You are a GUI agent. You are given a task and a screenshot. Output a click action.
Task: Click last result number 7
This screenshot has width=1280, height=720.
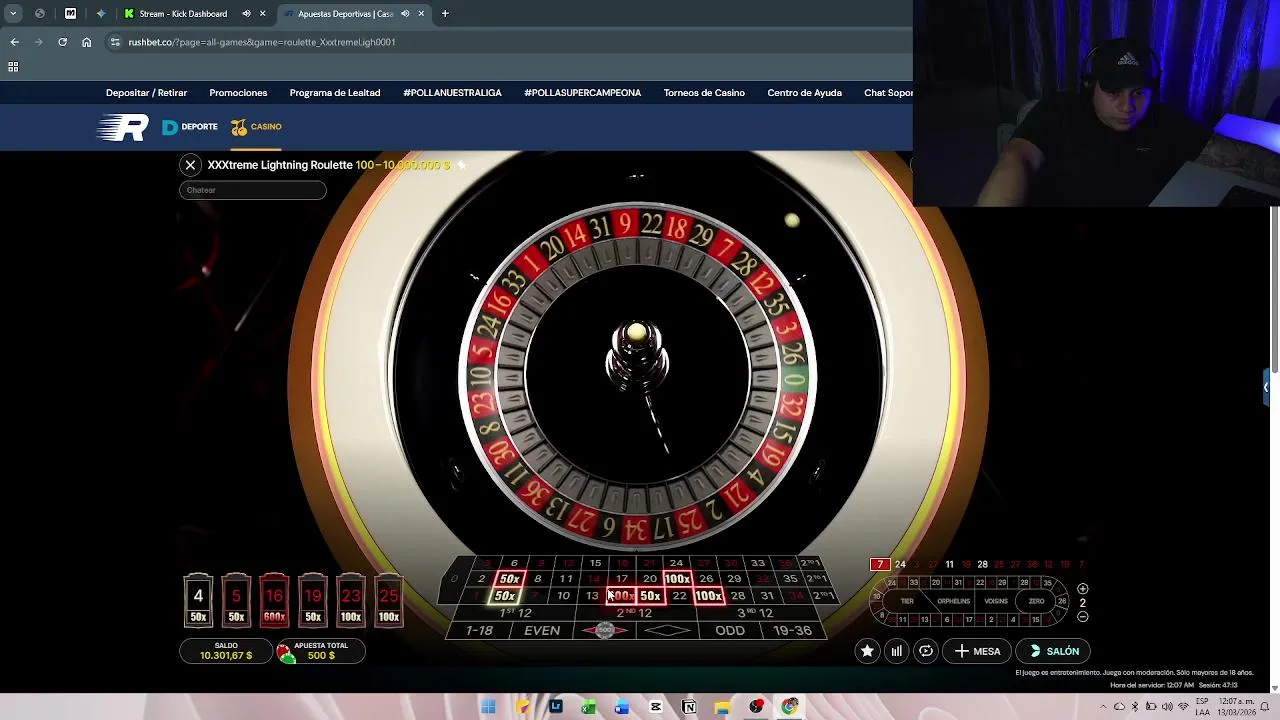pos(880,565)
